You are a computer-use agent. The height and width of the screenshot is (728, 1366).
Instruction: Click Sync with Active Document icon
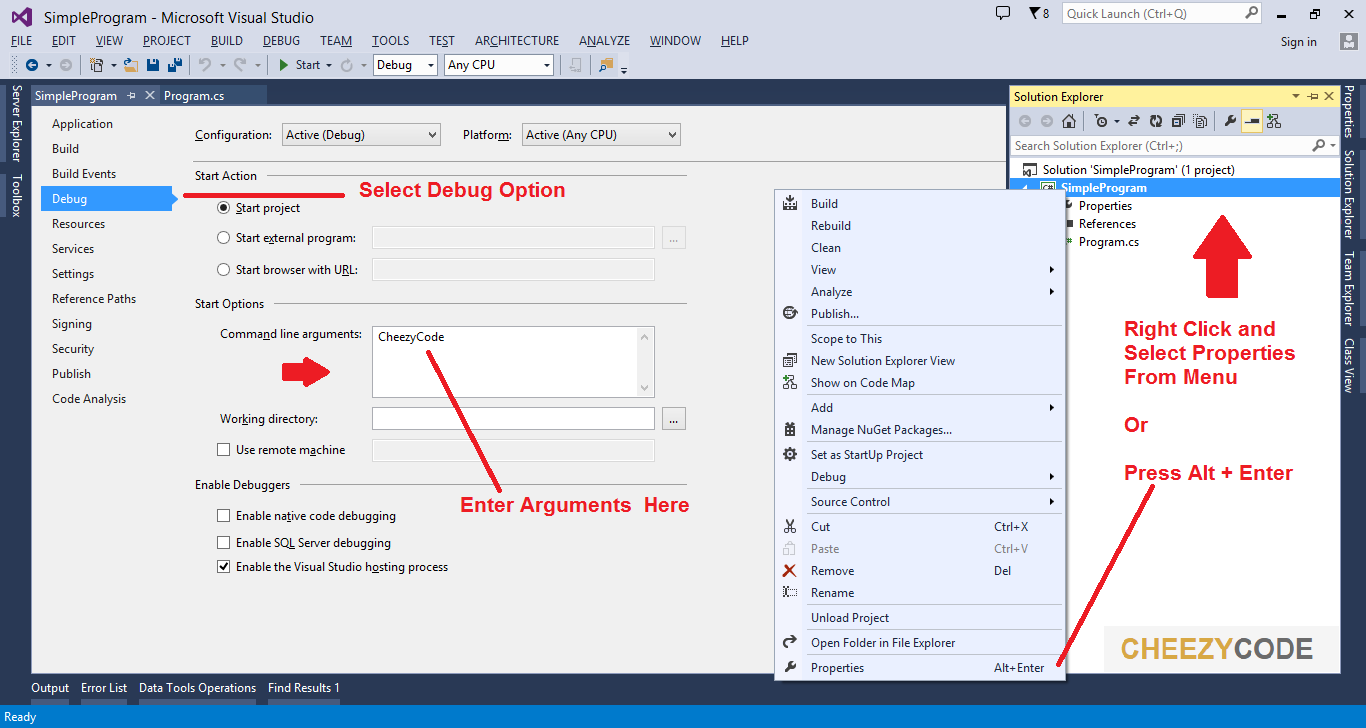pos(1134,121)
